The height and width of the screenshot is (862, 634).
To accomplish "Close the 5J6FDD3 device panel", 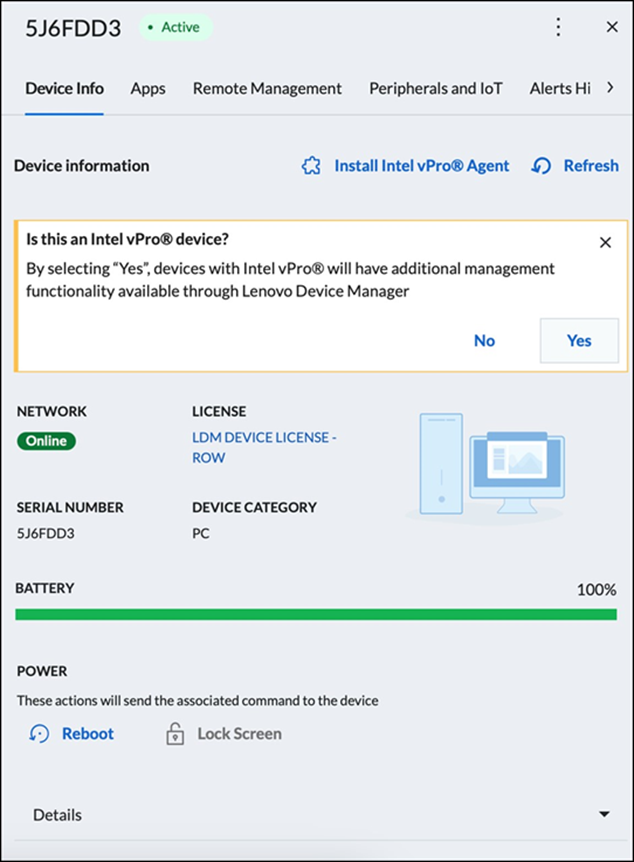I will click(x=612, y=27).
